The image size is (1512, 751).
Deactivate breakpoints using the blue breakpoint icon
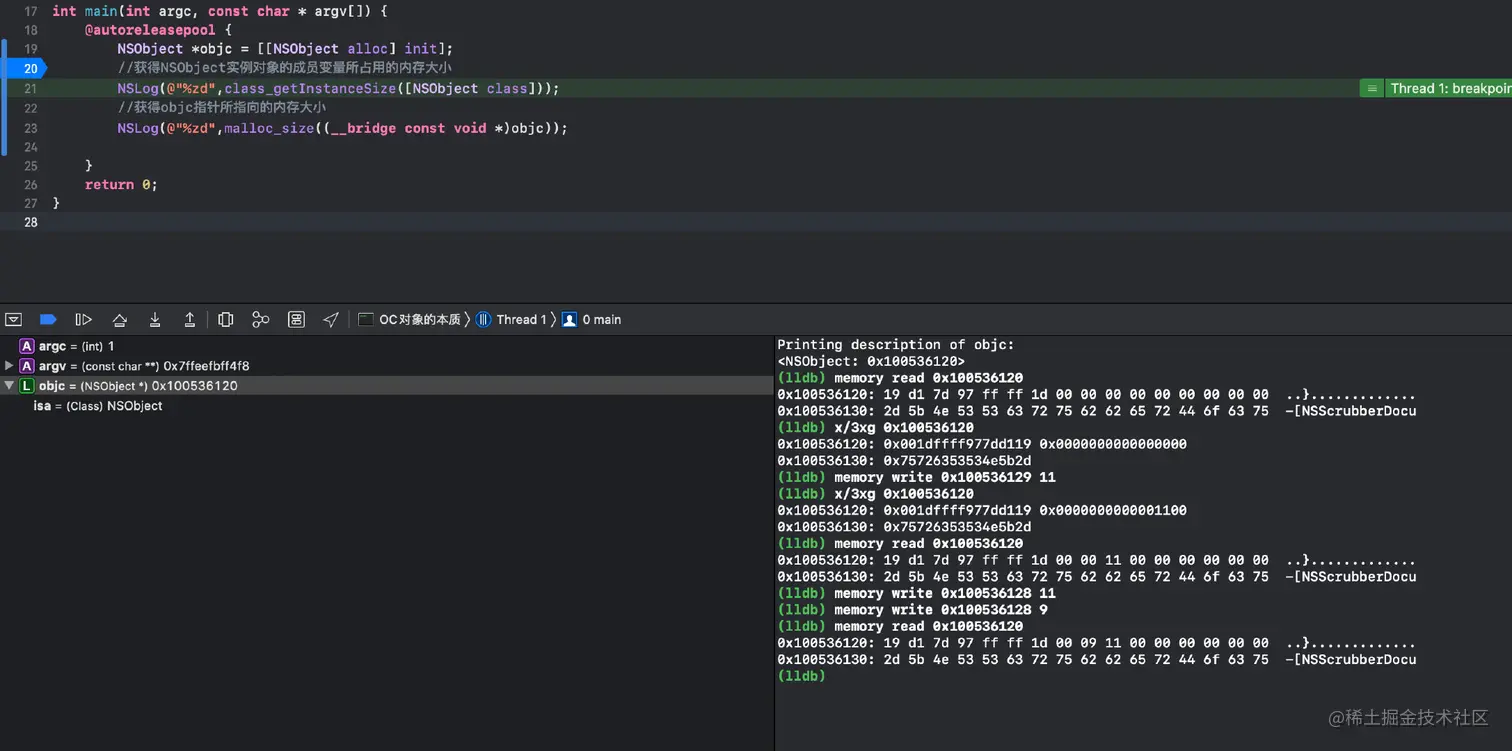click(48, 320)
